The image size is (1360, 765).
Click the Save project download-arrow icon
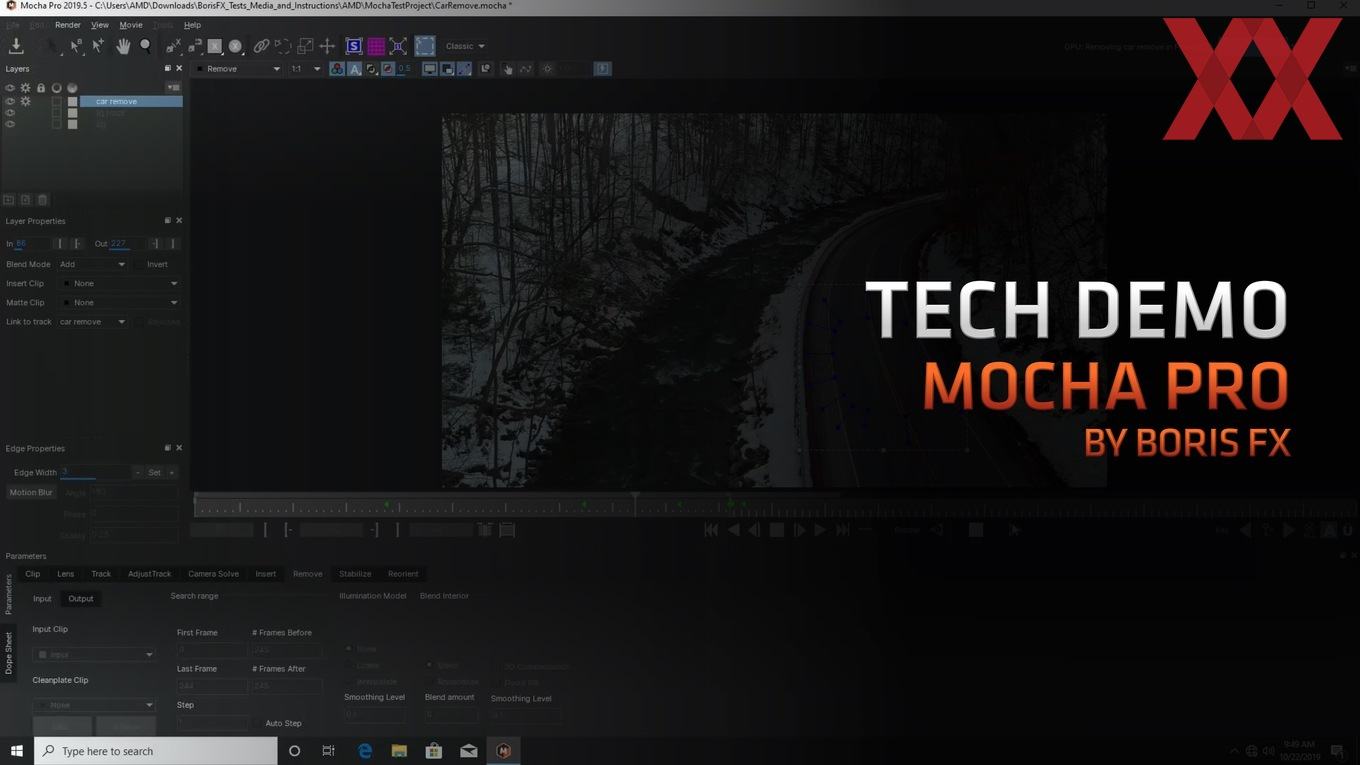pos(16,45)
